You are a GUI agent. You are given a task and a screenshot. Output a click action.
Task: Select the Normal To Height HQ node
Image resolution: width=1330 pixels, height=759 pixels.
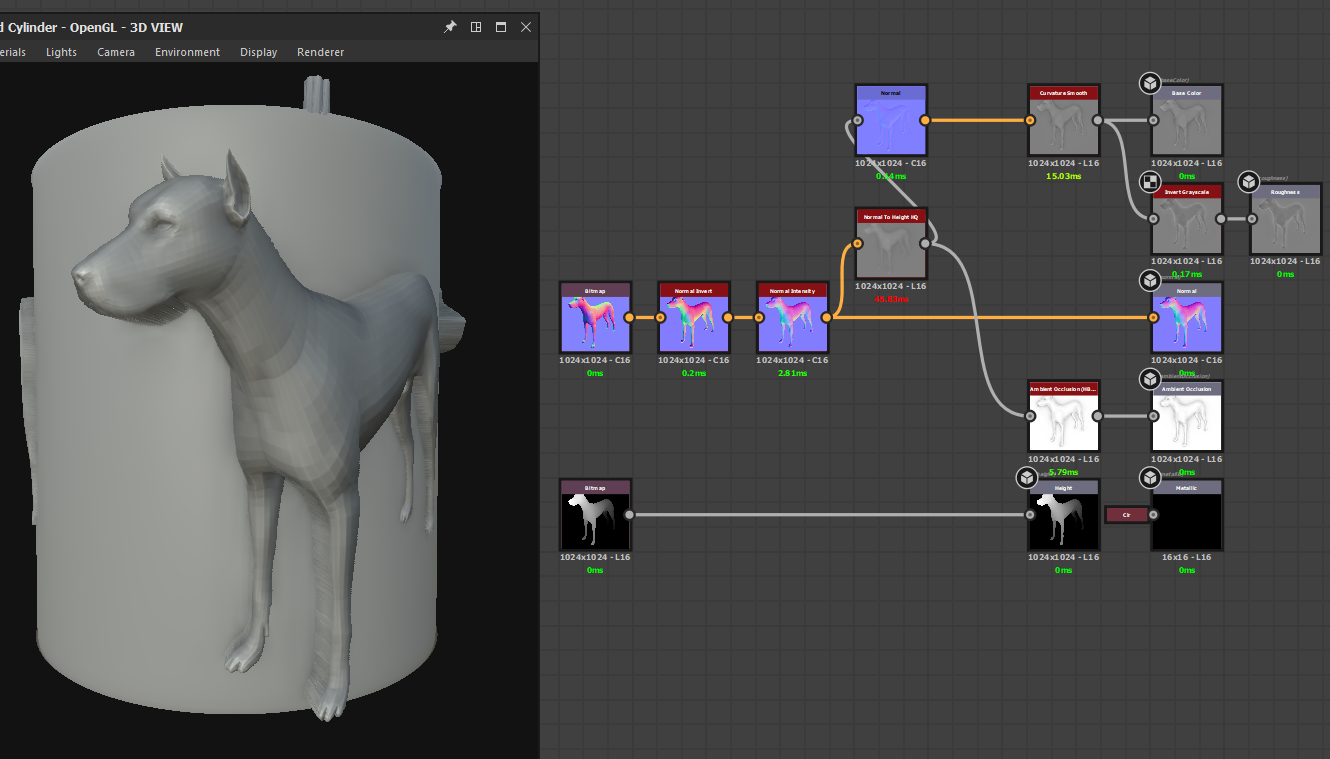[891, 250]
